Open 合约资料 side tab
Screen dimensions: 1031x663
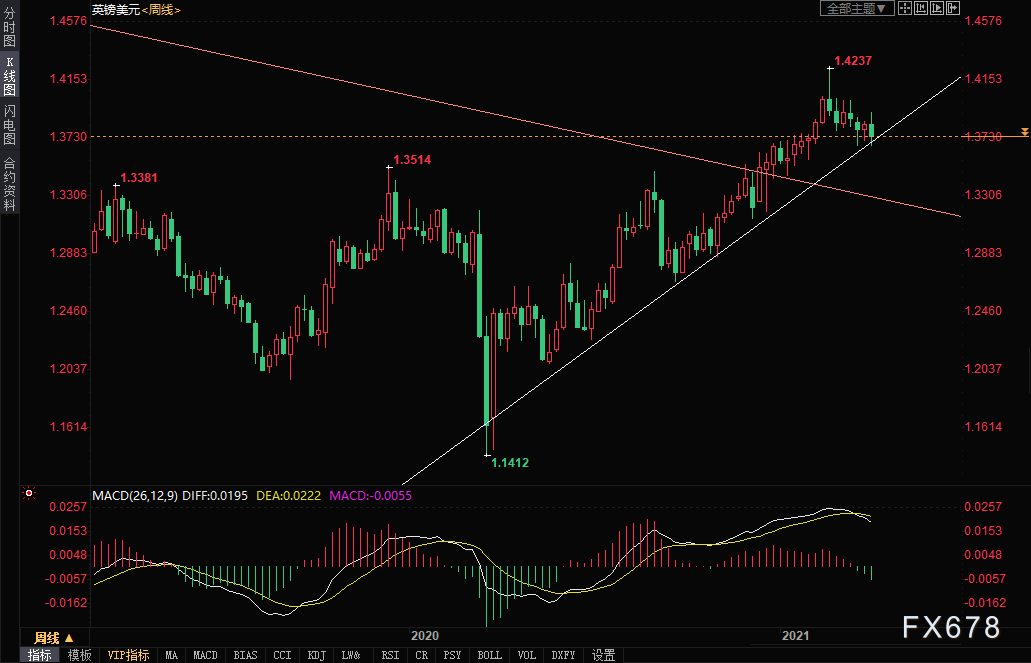pyautogui.click(x=9, y=183)
